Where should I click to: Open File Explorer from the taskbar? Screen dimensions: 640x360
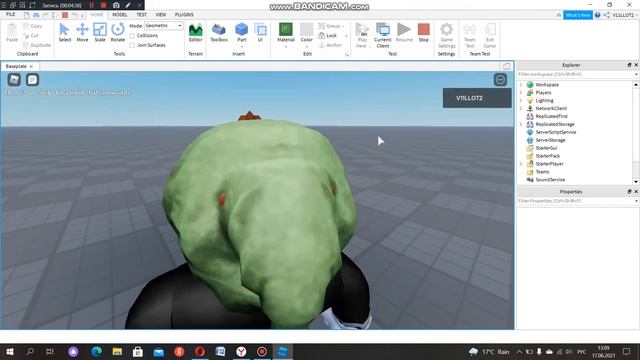(x=117, y=351)
